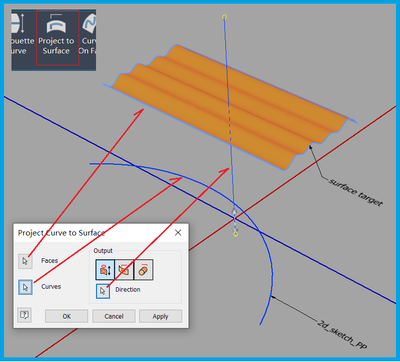Image resolution: width=400 pixels, height=362 pixels.
Task: Select Project along vector output option
Action: [105, 270]
